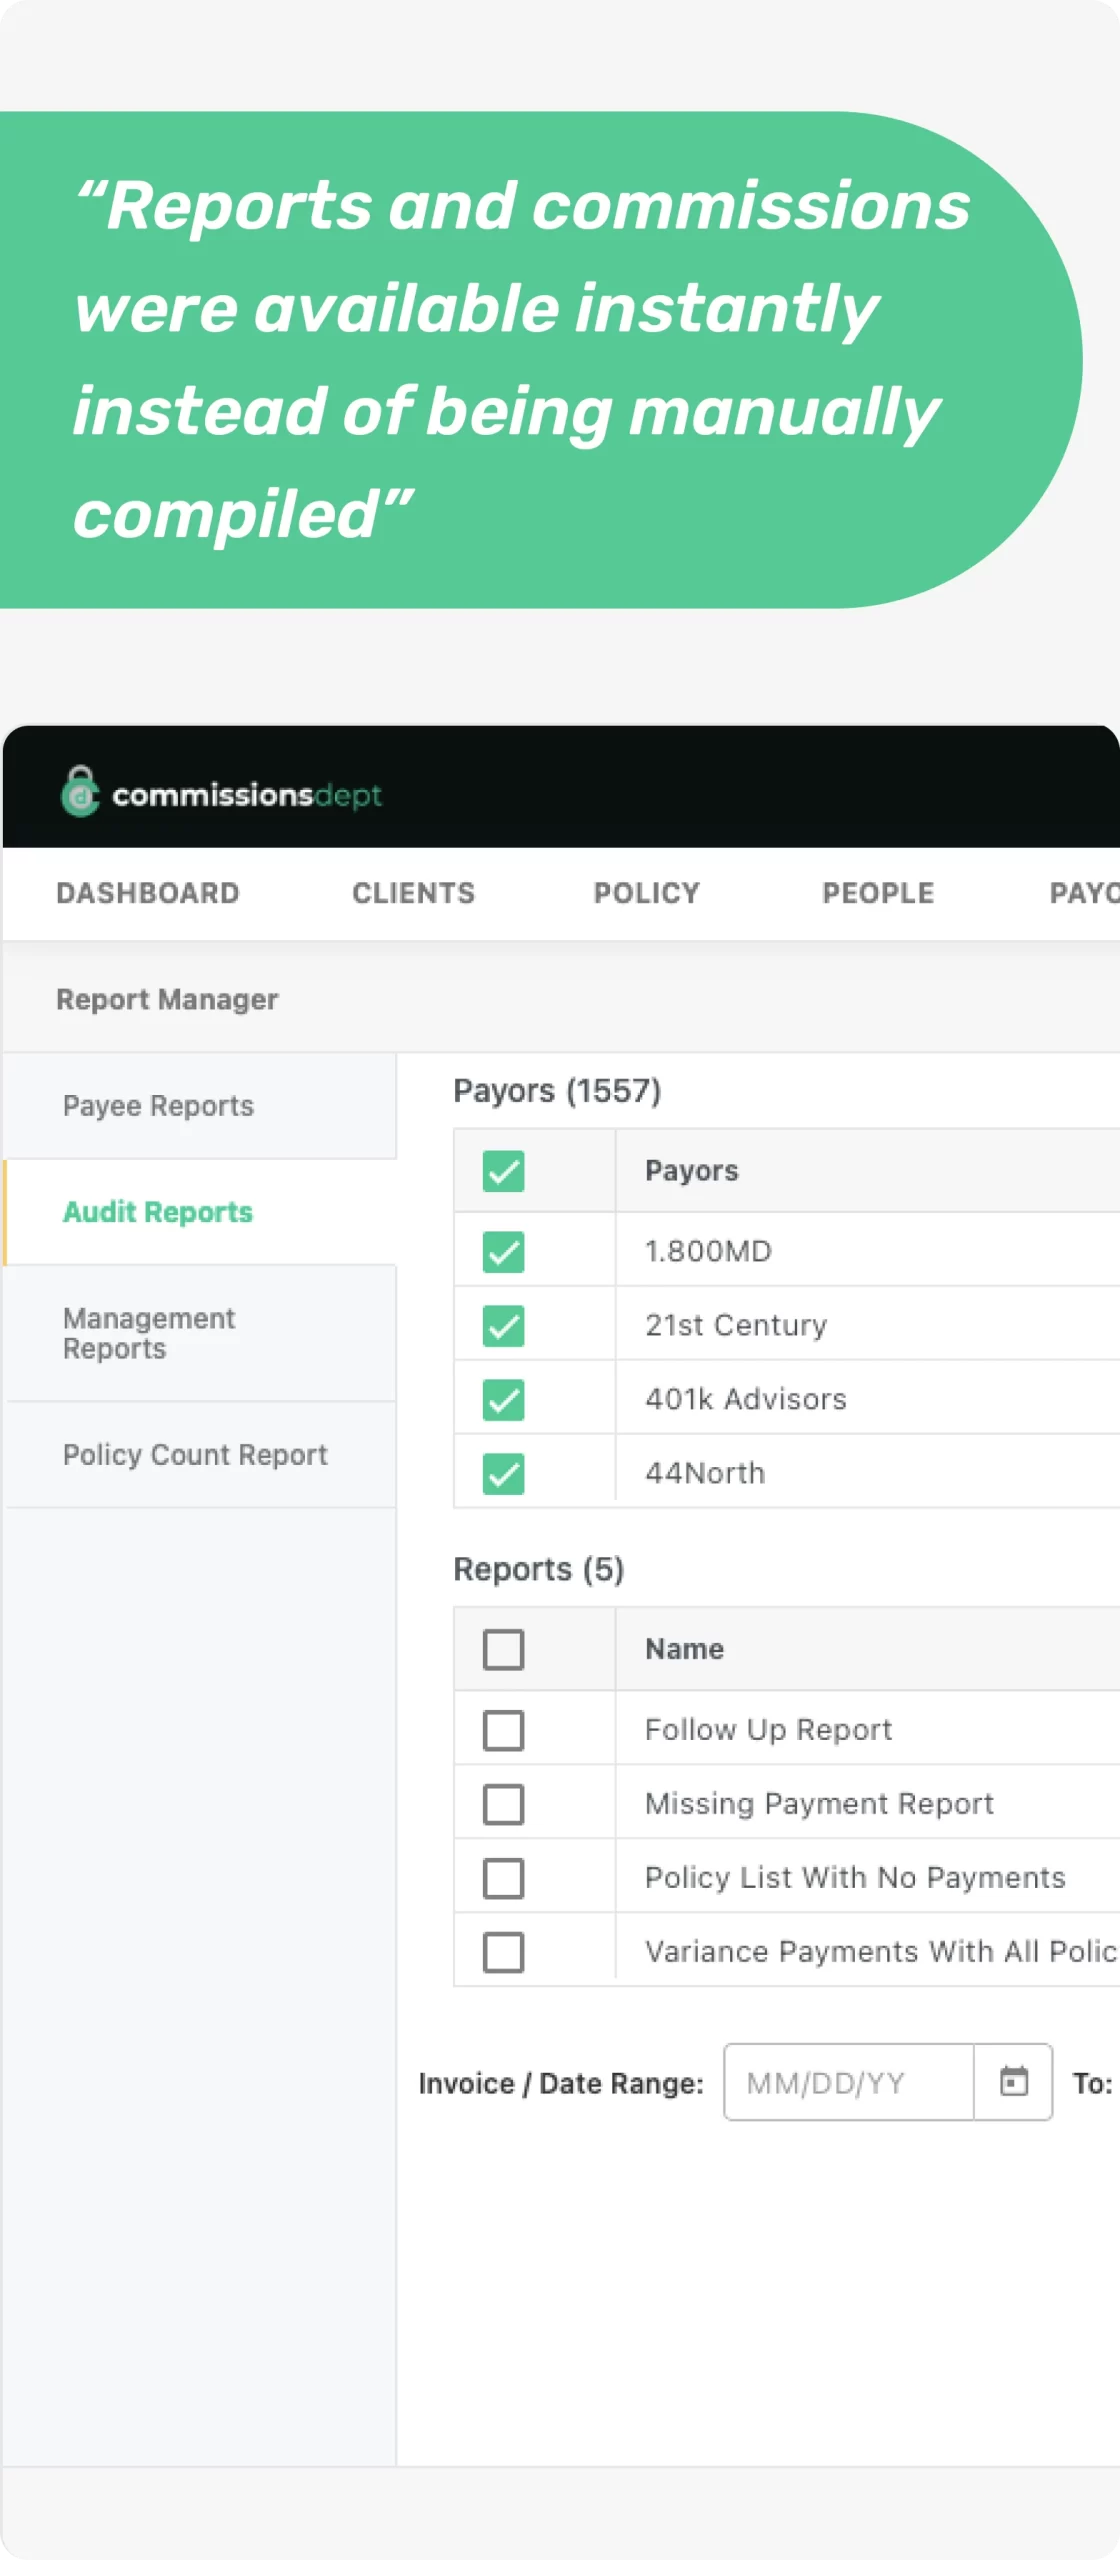Uncheck the 21st Century payor checkbox

click(503, 1326)
